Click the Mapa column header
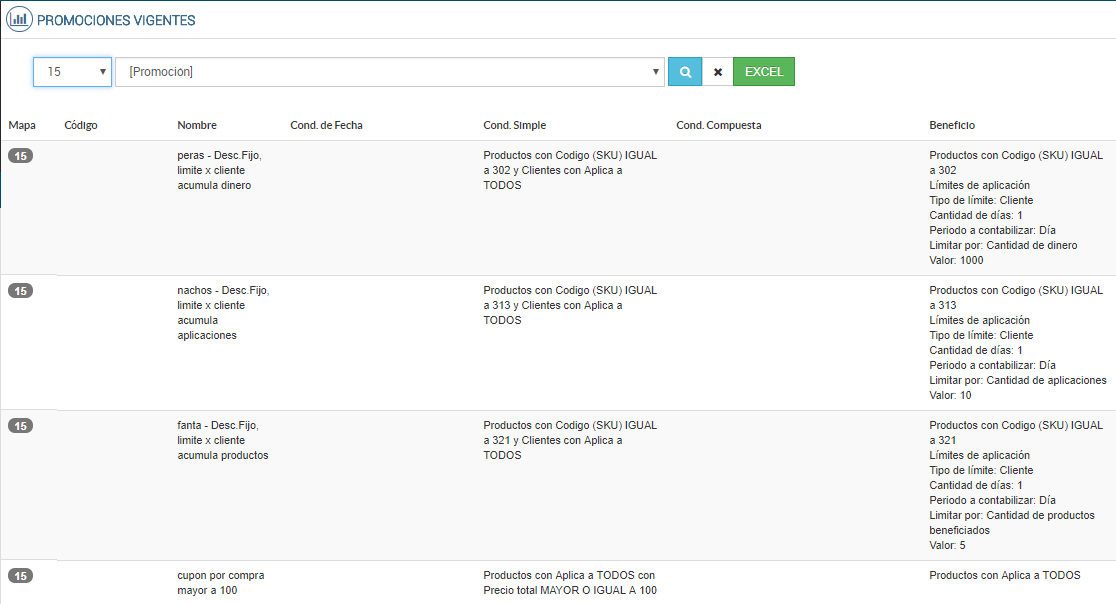Viewport: 1116px width, 604px height. pos(22,125)
